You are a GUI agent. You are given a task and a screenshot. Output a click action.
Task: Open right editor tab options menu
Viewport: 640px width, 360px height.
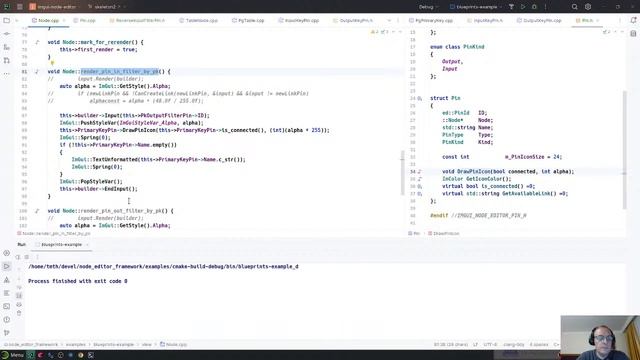[x=620, y=20]
